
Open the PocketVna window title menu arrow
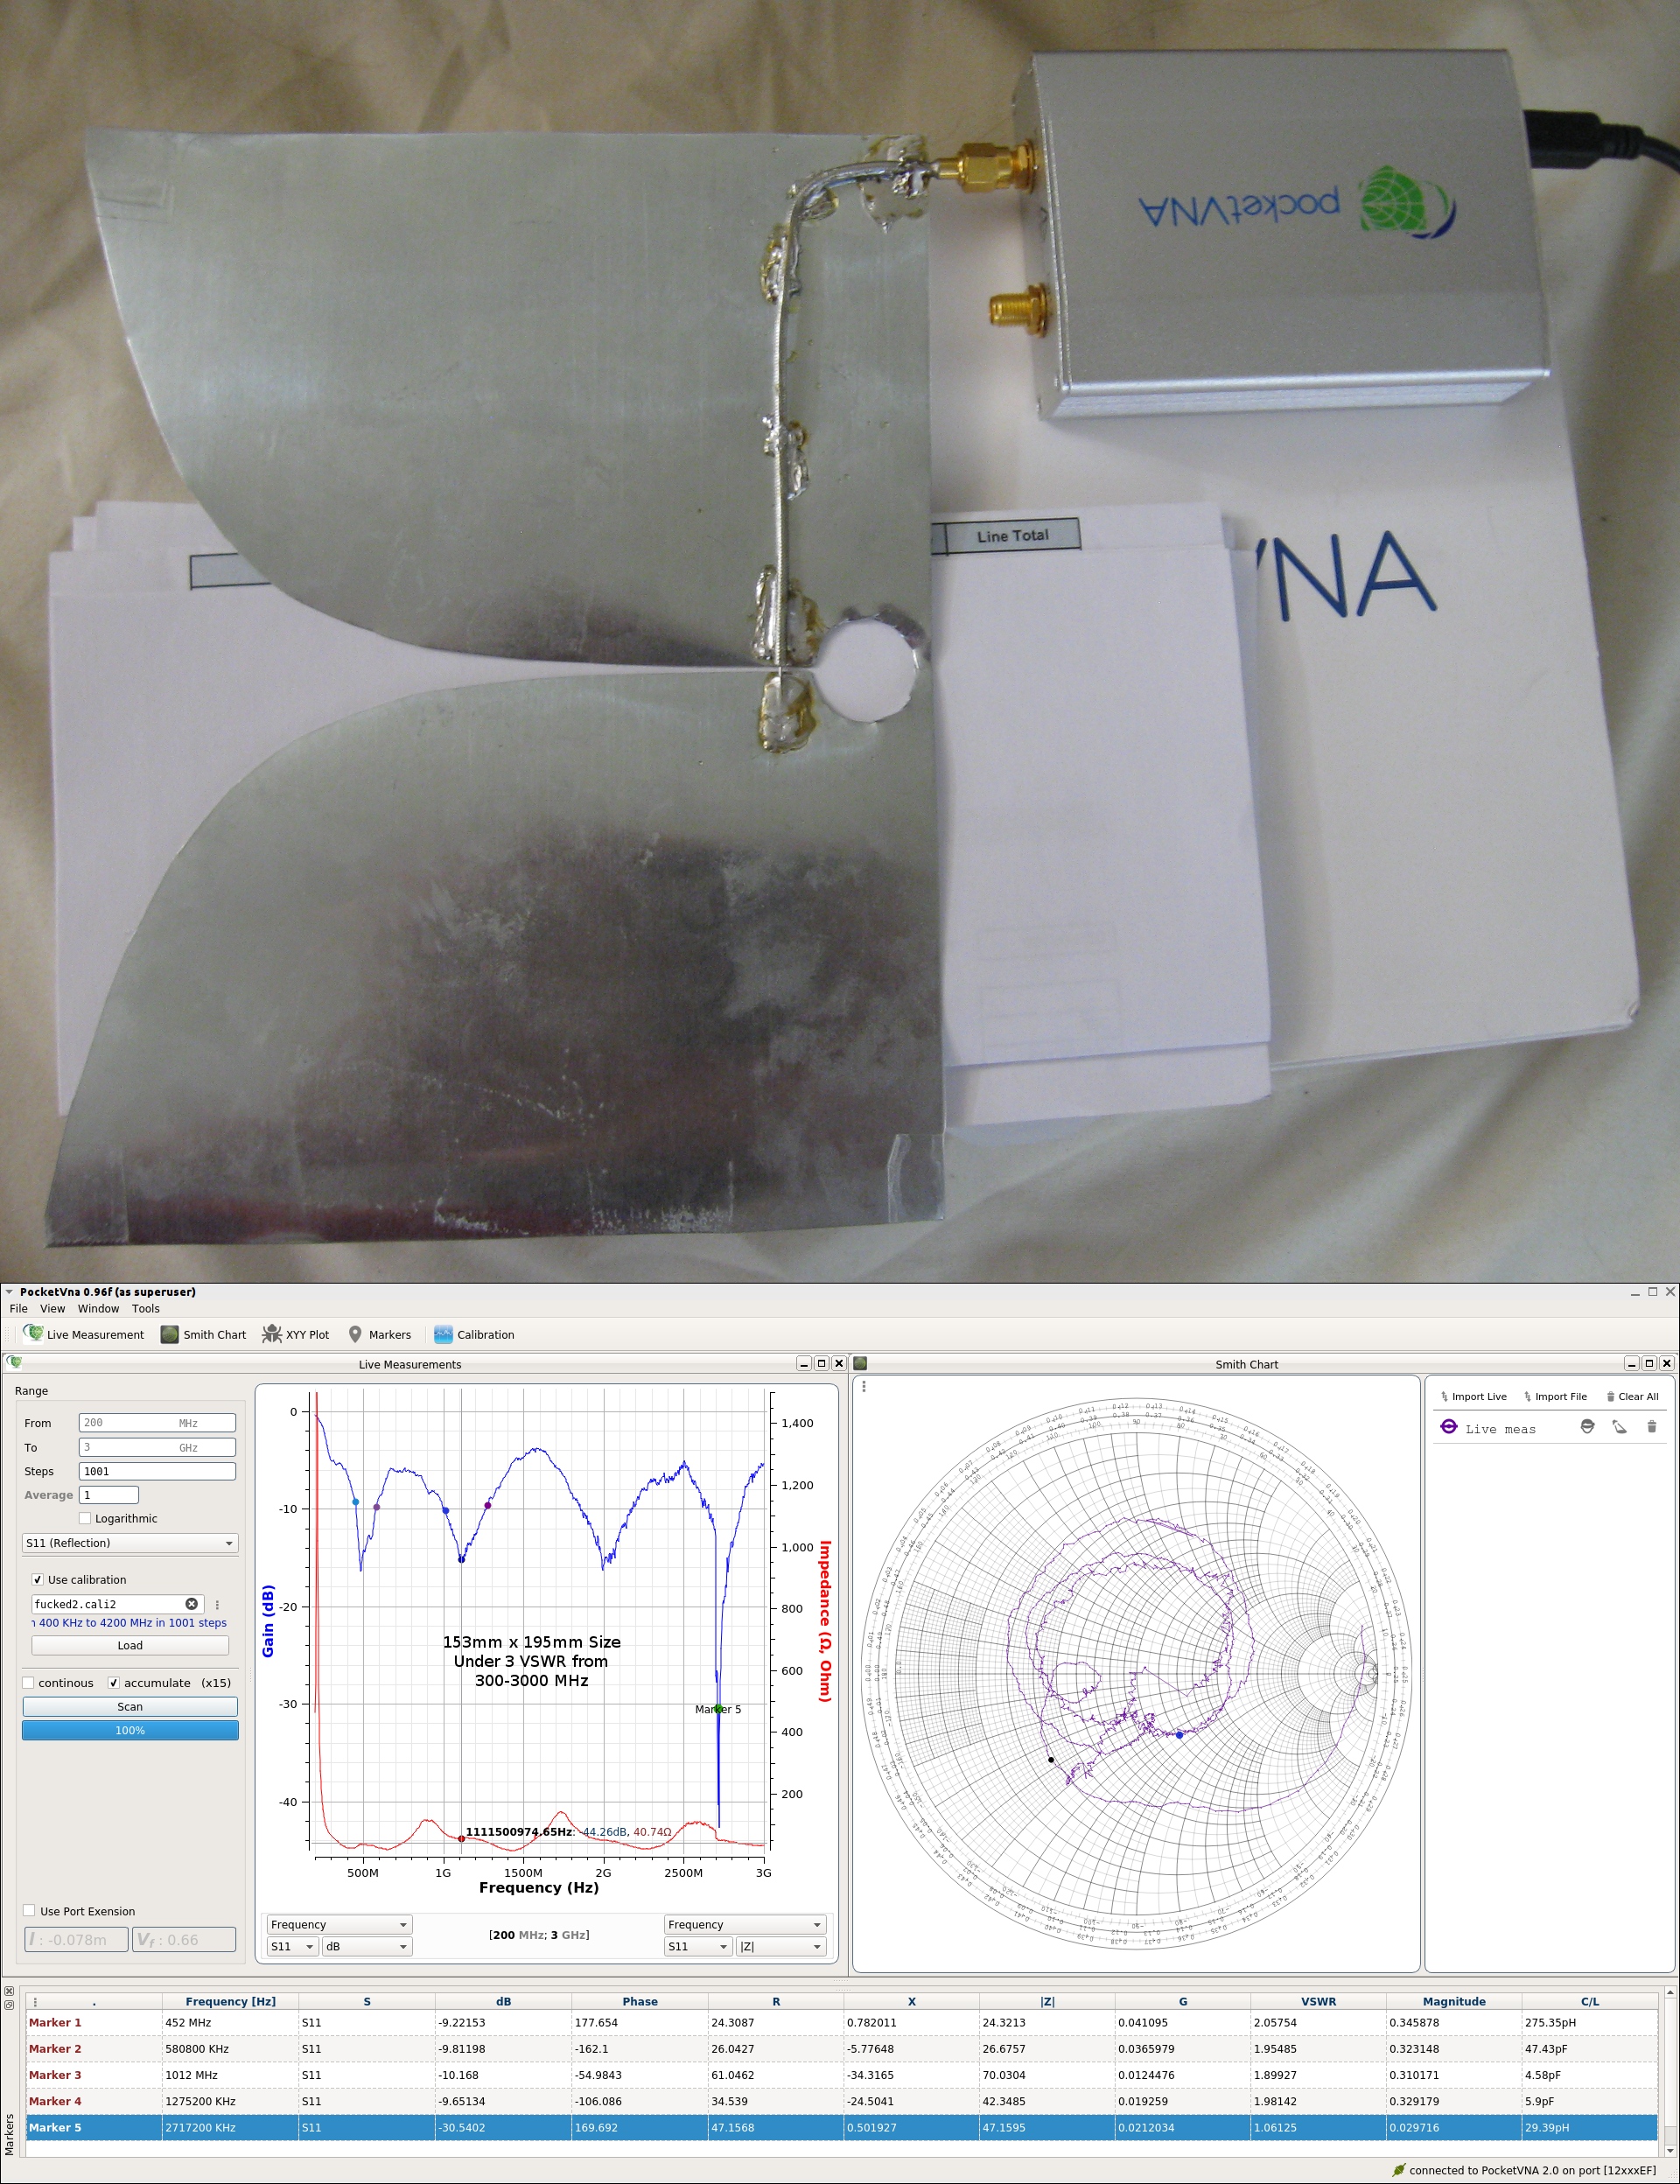click(9, 1292)
